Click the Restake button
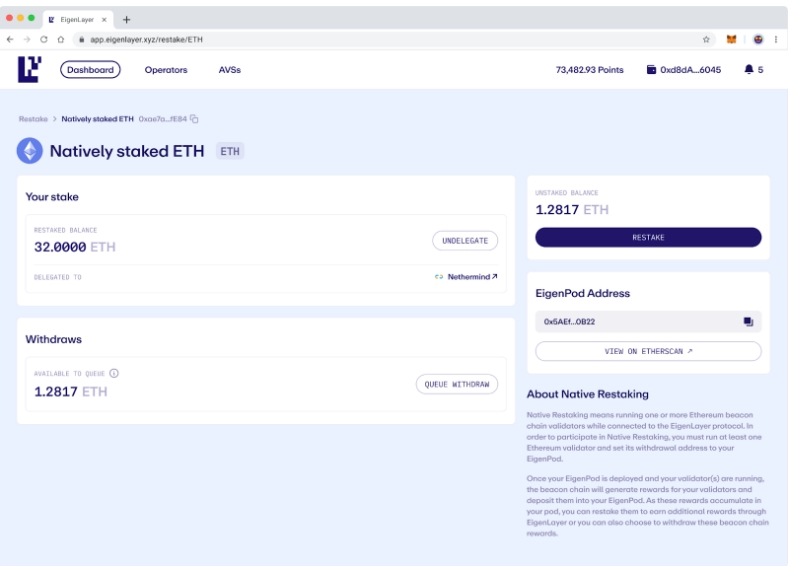The image size is (789, 566). (648, 237)
